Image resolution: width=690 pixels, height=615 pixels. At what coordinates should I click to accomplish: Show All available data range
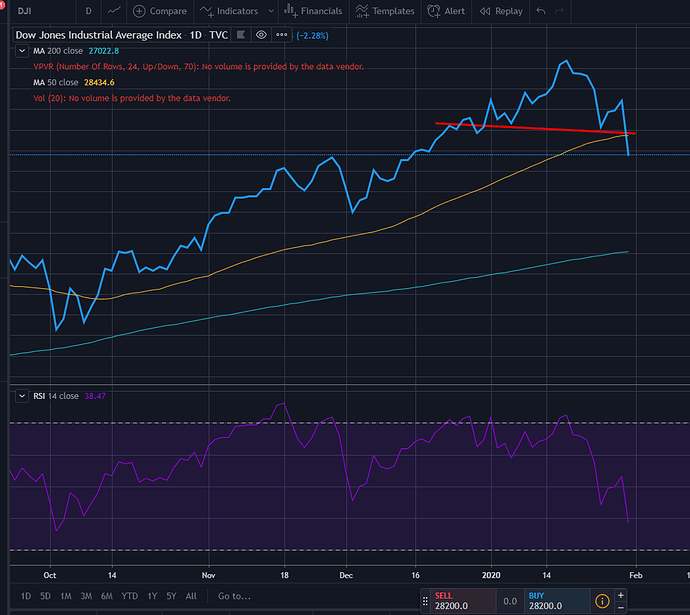[191, 596]
